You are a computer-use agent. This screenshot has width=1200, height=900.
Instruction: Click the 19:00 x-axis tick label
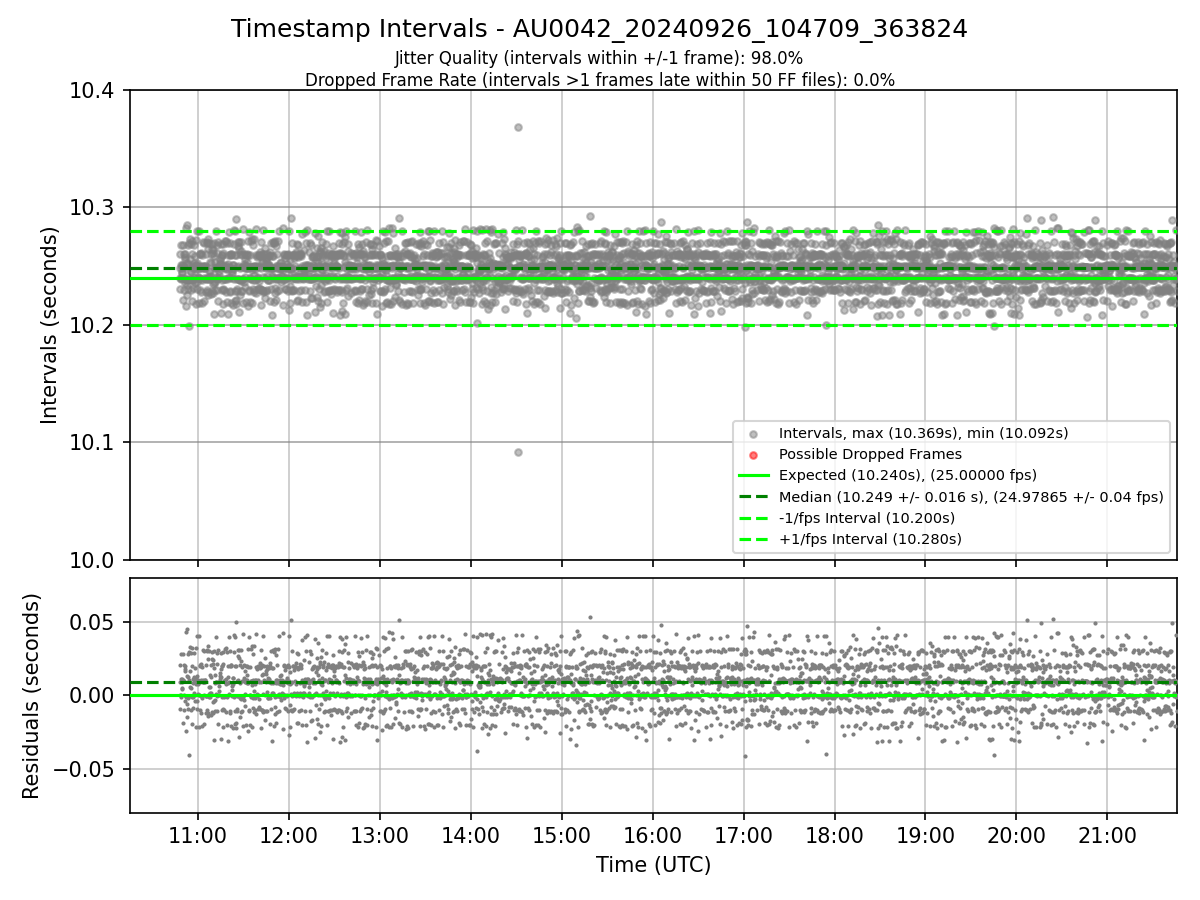(x=925, y=834)
